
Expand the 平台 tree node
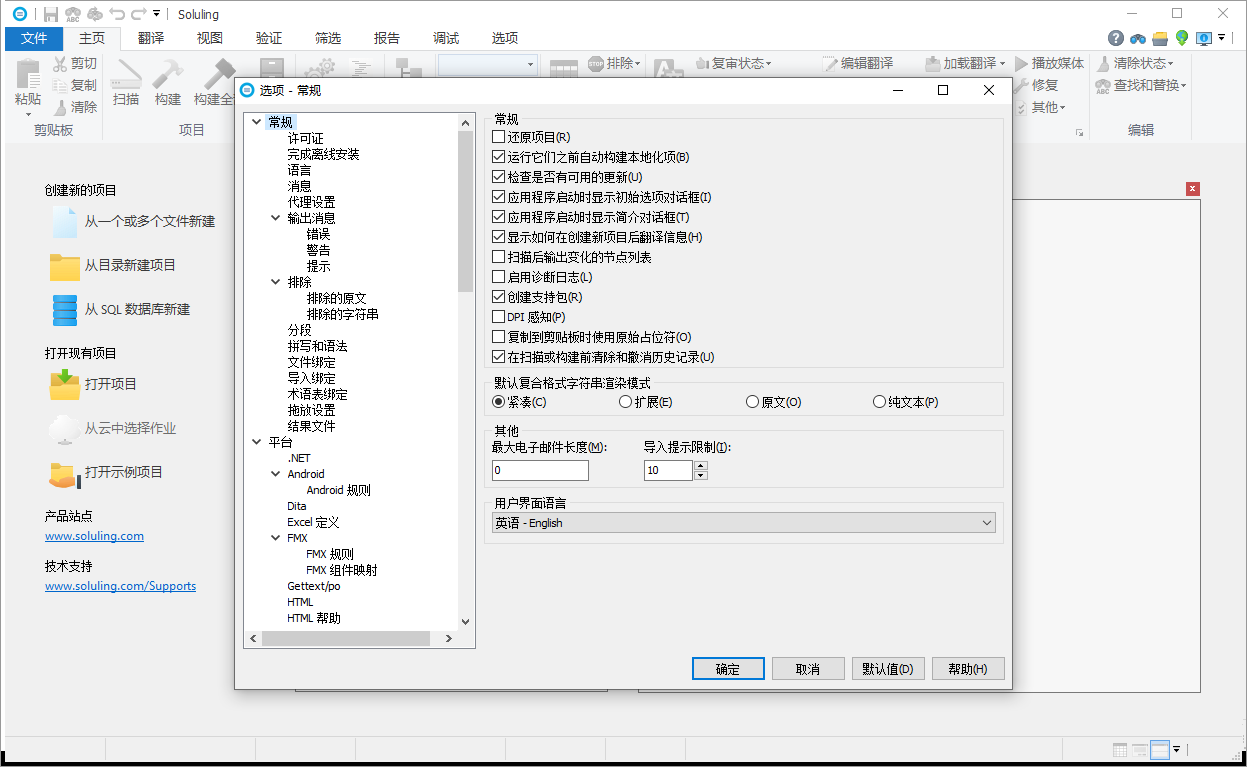point(257,441)
